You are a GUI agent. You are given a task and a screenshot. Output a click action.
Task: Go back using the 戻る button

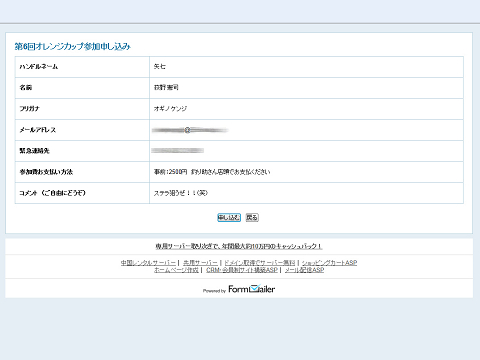252,218
